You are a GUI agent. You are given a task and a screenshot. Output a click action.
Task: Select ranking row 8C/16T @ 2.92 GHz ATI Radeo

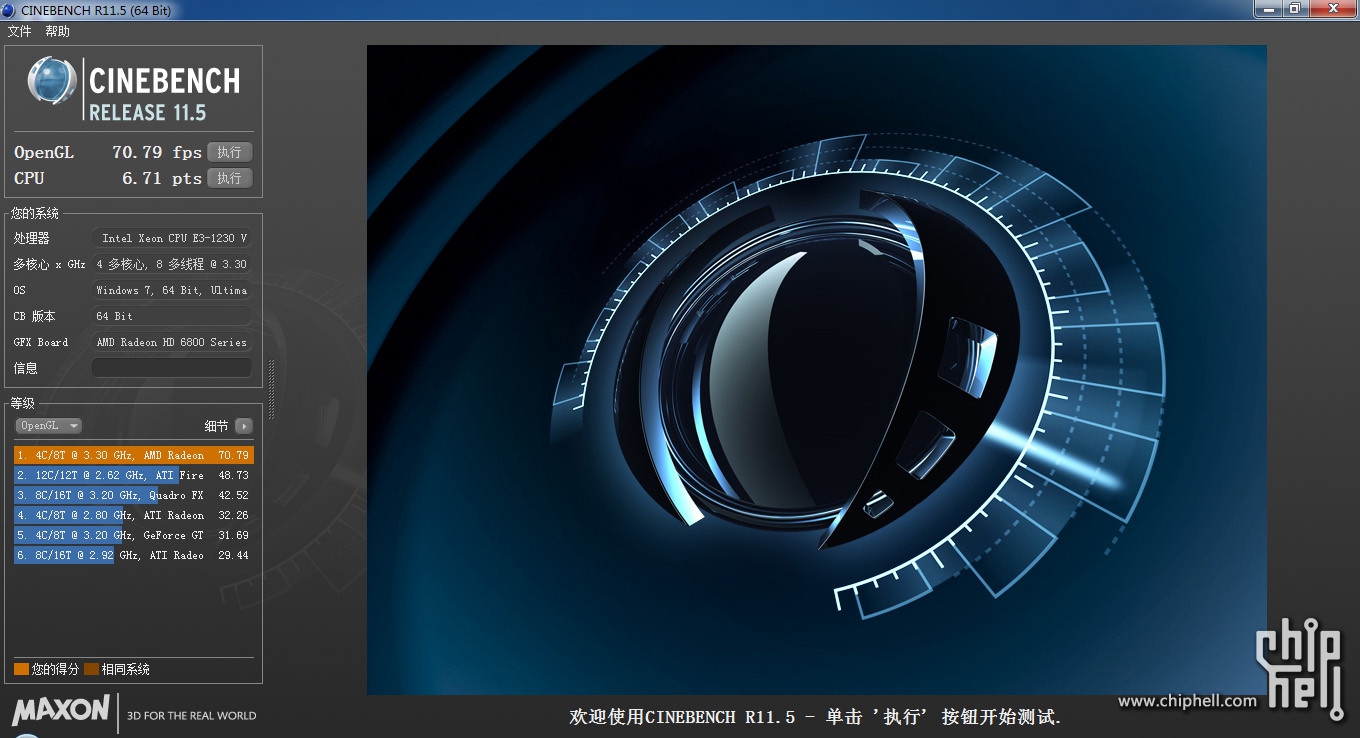[x=134, y=555]
